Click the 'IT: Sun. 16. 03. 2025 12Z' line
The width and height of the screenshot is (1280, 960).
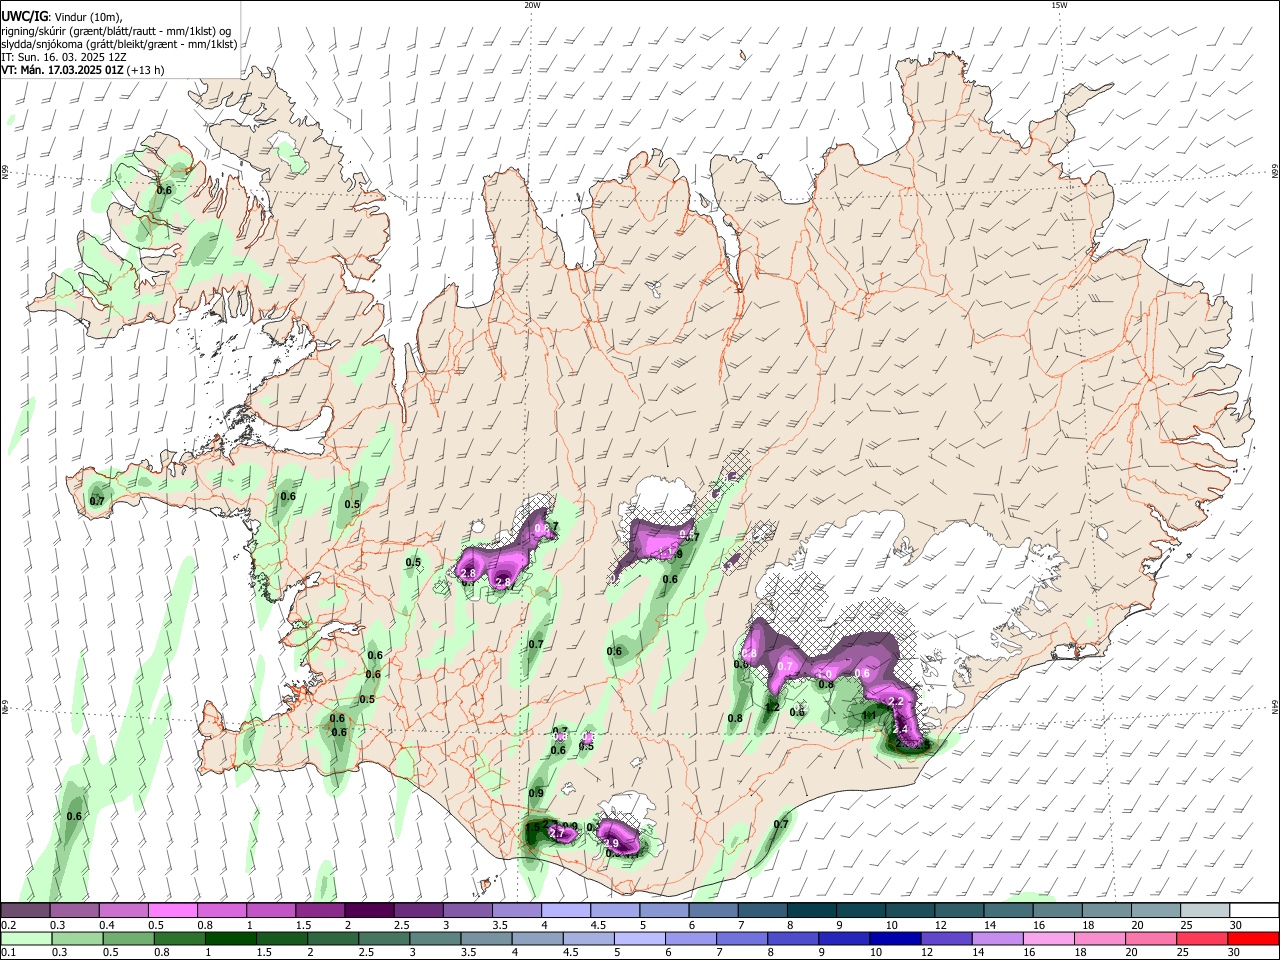(x=64, y=57)
